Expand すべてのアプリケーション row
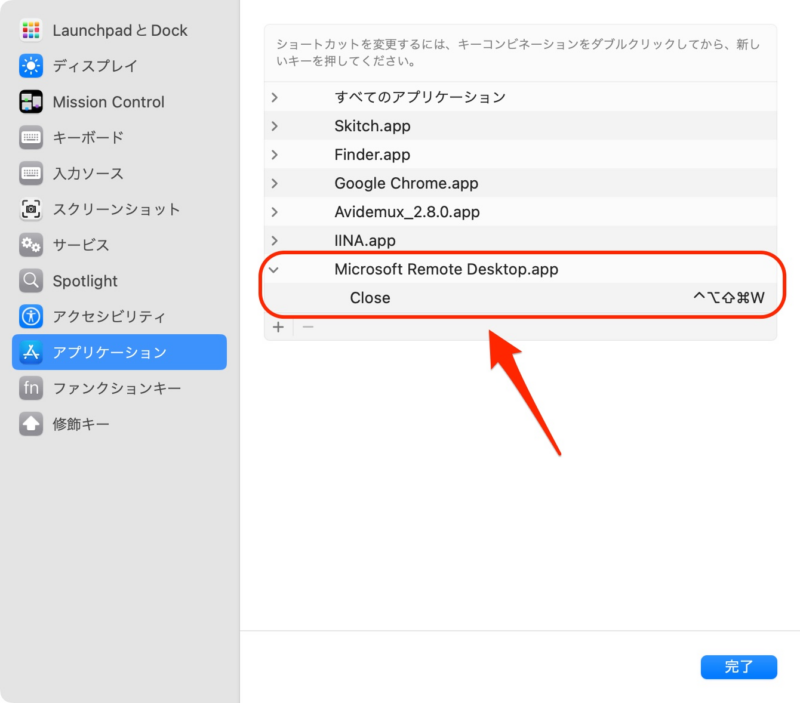 pyautogui.click(x=275, y=97)
